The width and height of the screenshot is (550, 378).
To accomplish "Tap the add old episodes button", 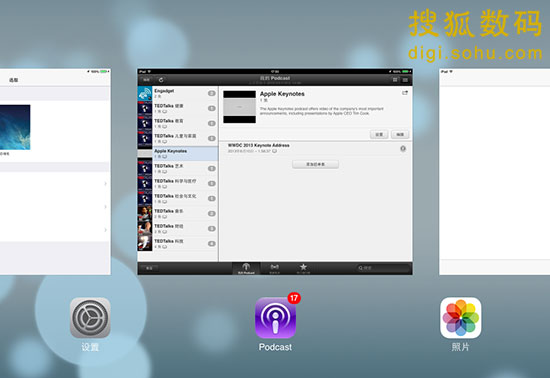I will point(315,164).
